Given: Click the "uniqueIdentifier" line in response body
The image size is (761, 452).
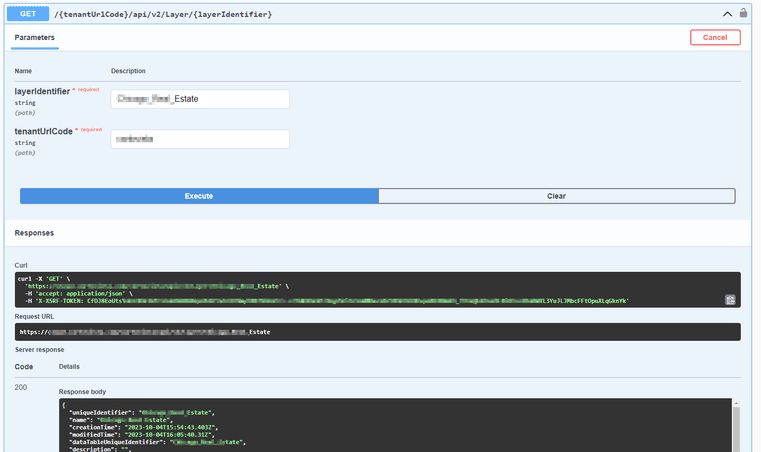Looking at the screenshot, I should 142,413.
